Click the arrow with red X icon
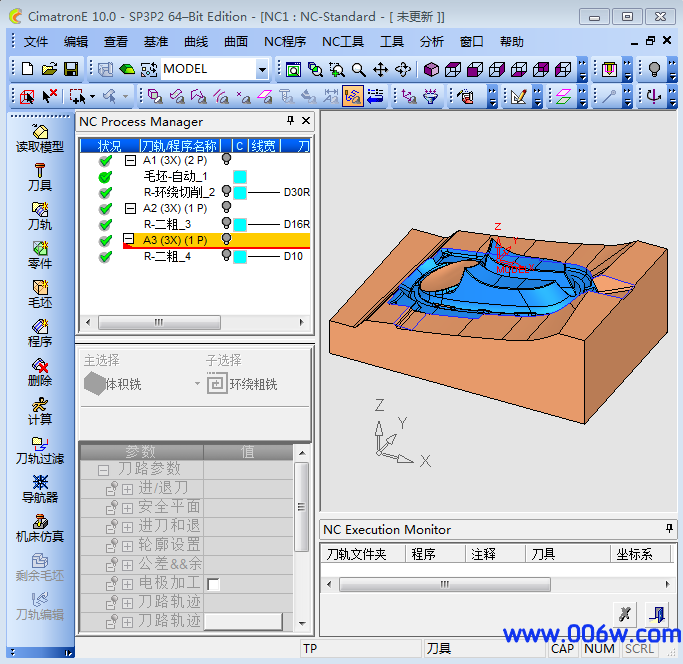The width and height of the screenshot is (683, 664). (49, 96)
